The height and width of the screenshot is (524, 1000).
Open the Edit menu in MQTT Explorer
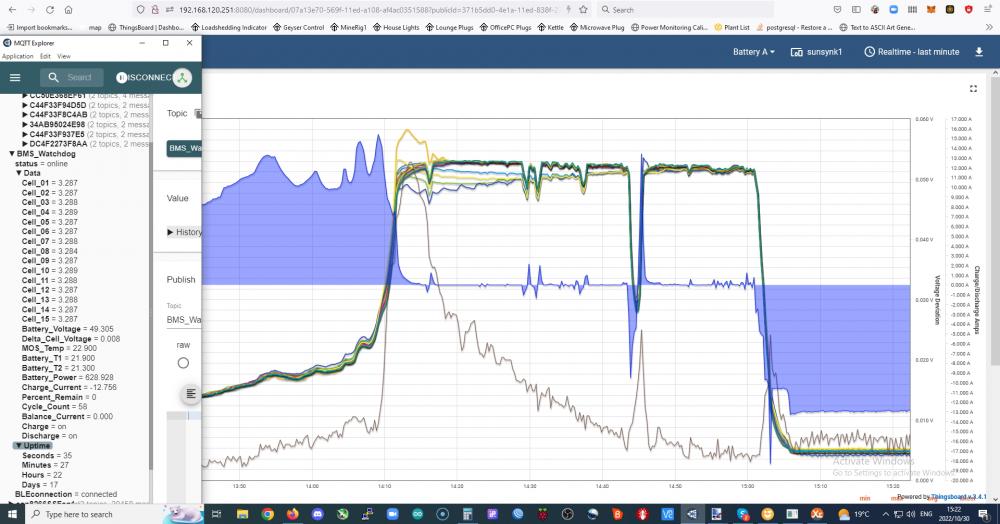click(x=45, y=56)
